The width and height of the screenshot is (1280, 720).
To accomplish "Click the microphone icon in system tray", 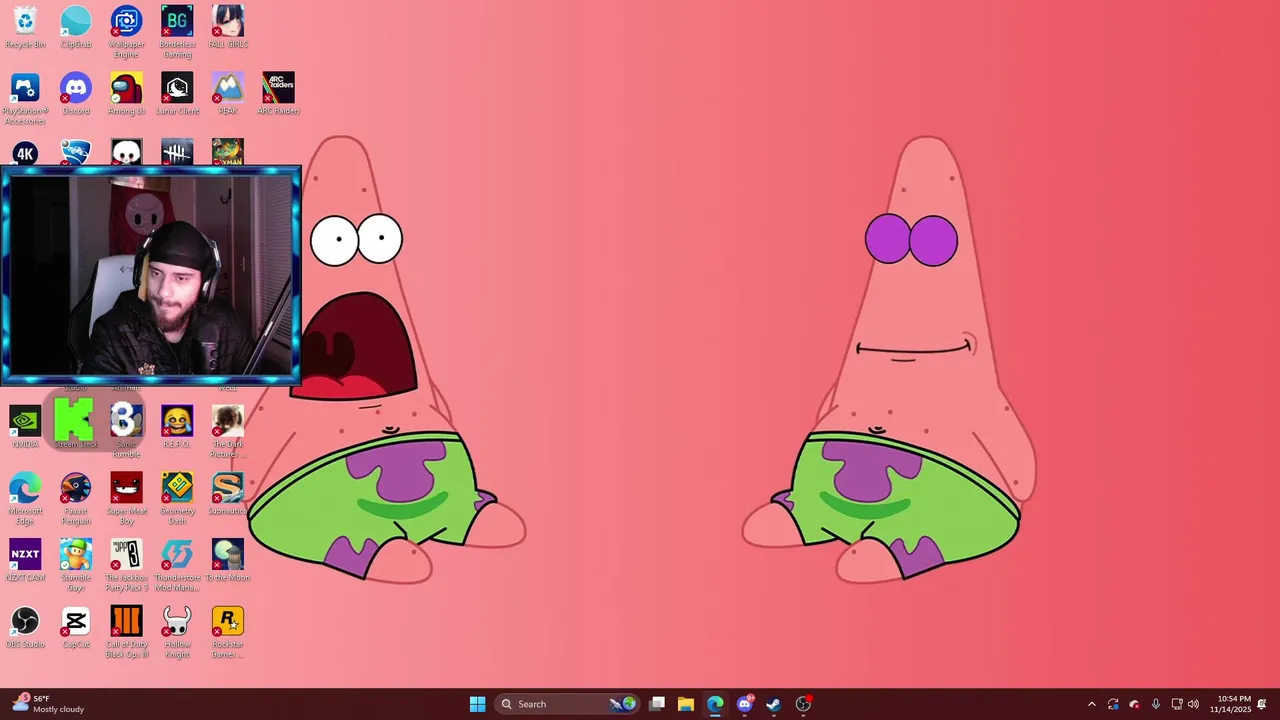I will (1156, 704).
